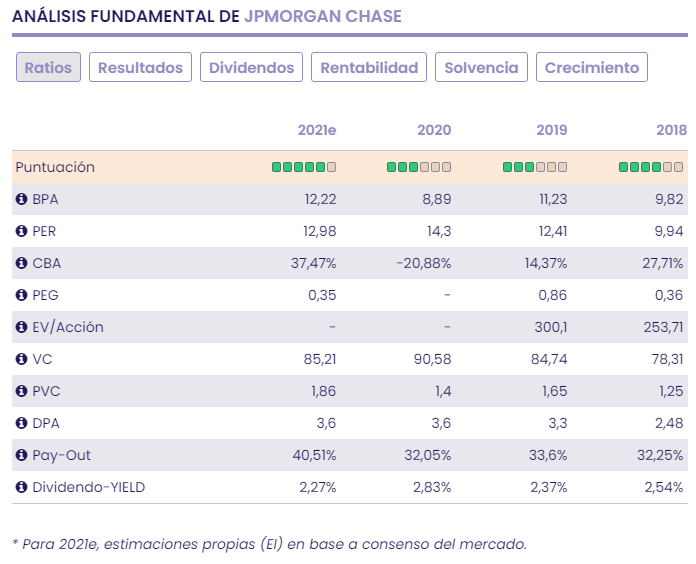Click the info icon beside PER
The image size is (696, 564).
[21, 231]
